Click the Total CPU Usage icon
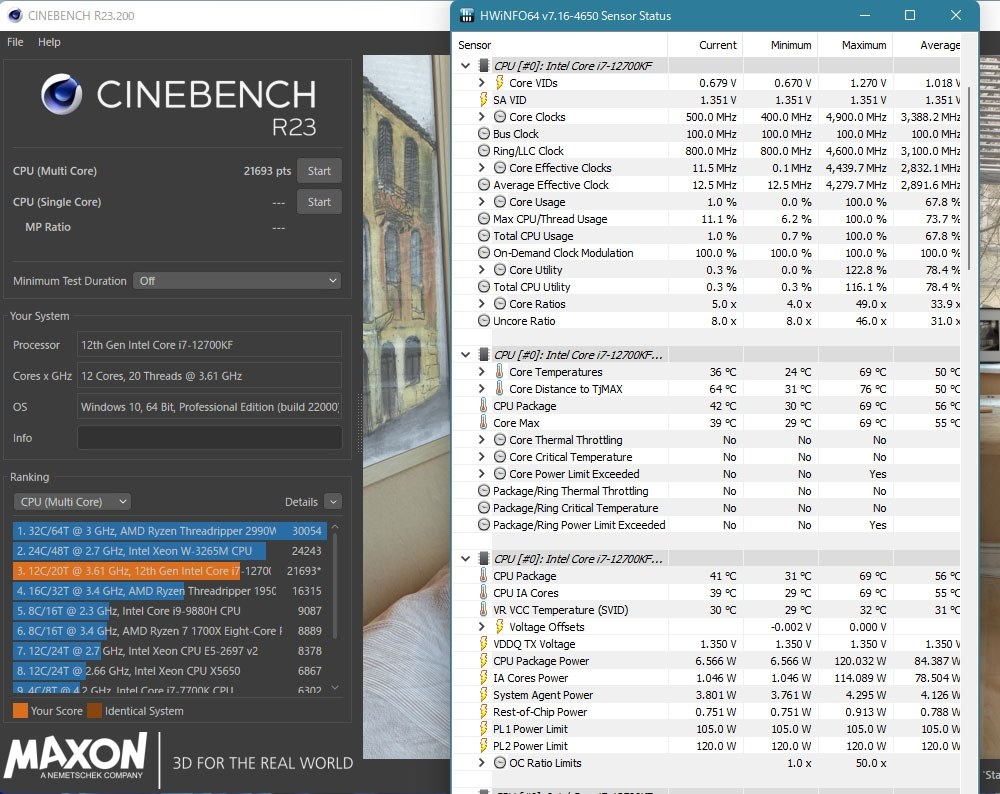Image resolution: width=1000 pixels, height=794 pixels. pos(484,236)
